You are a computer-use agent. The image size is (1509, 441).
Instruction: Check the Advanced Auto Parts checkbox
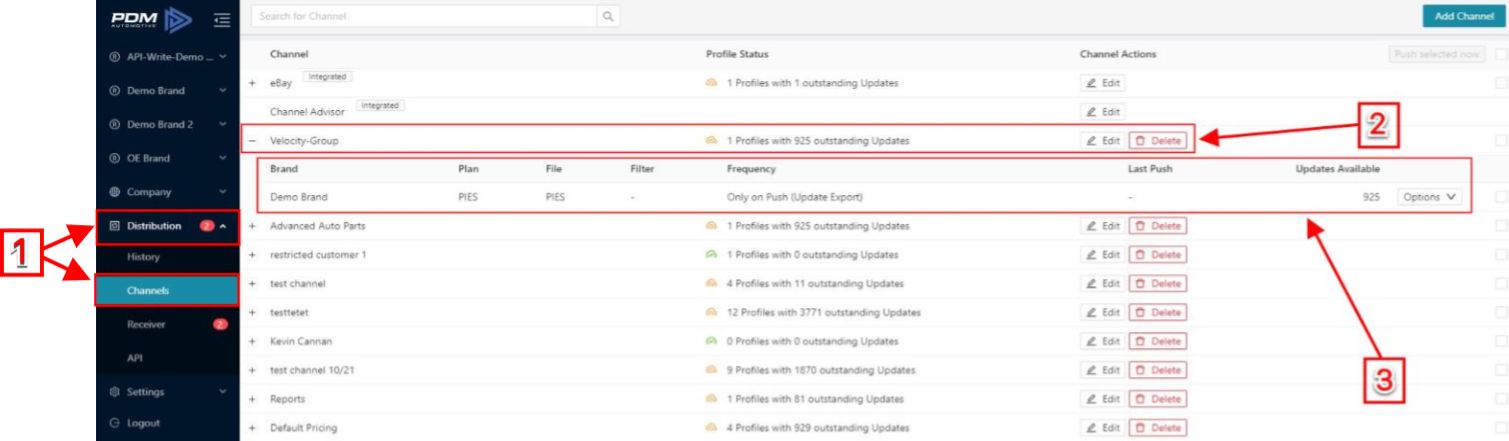coord(1501,226)
